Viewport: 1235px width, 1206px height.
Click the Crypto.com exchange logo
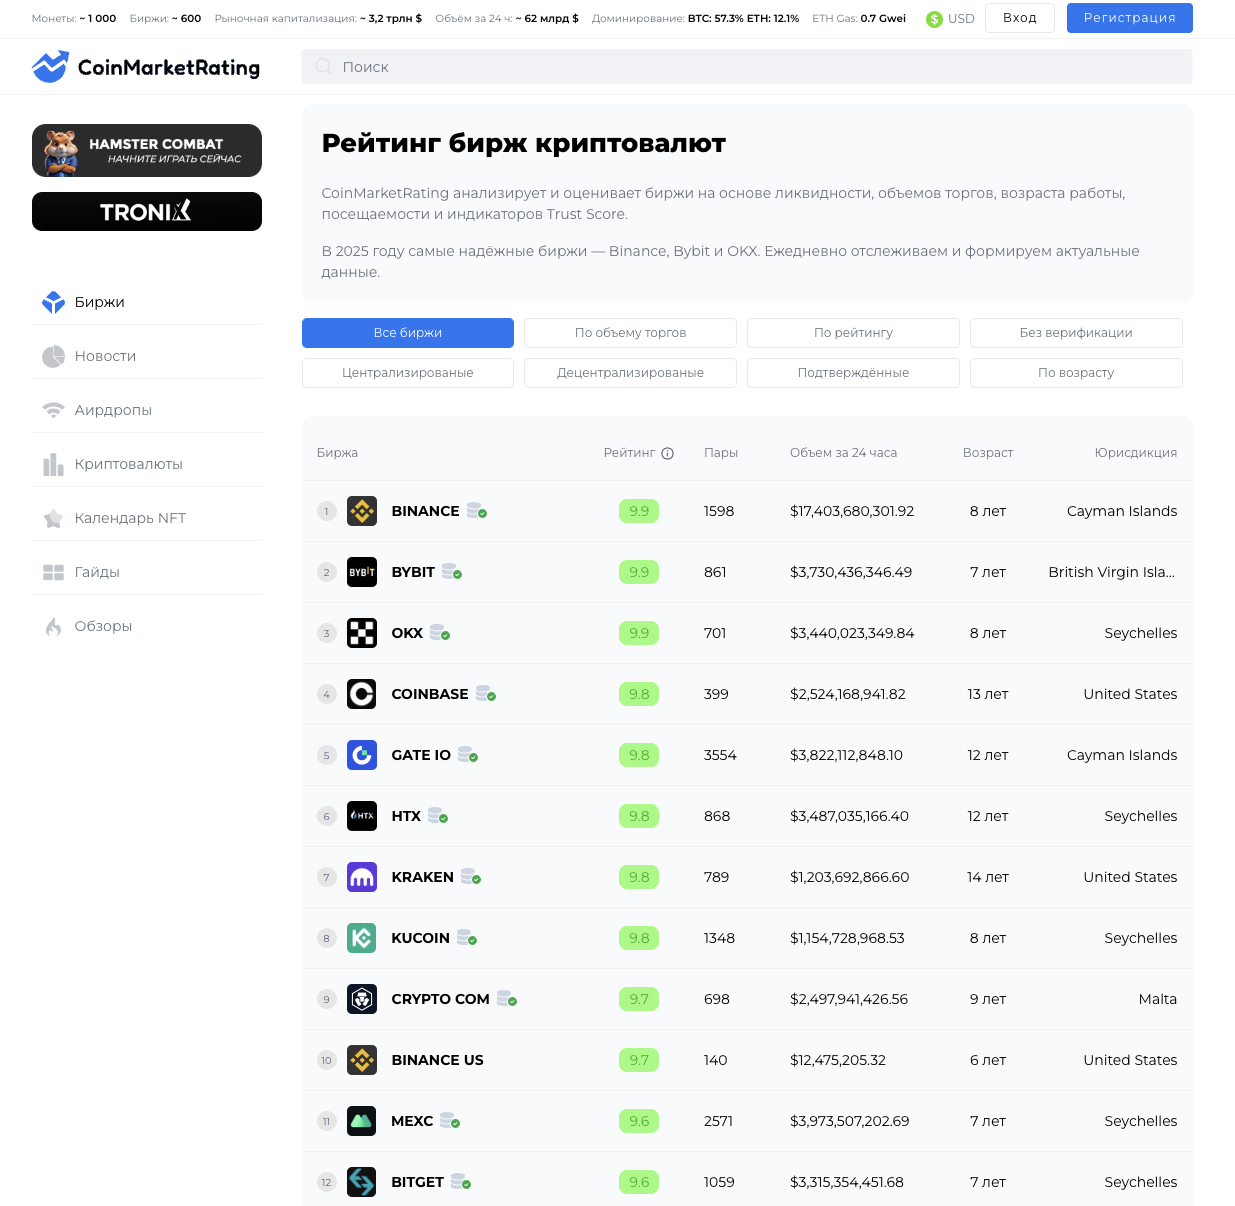[362, 999]
